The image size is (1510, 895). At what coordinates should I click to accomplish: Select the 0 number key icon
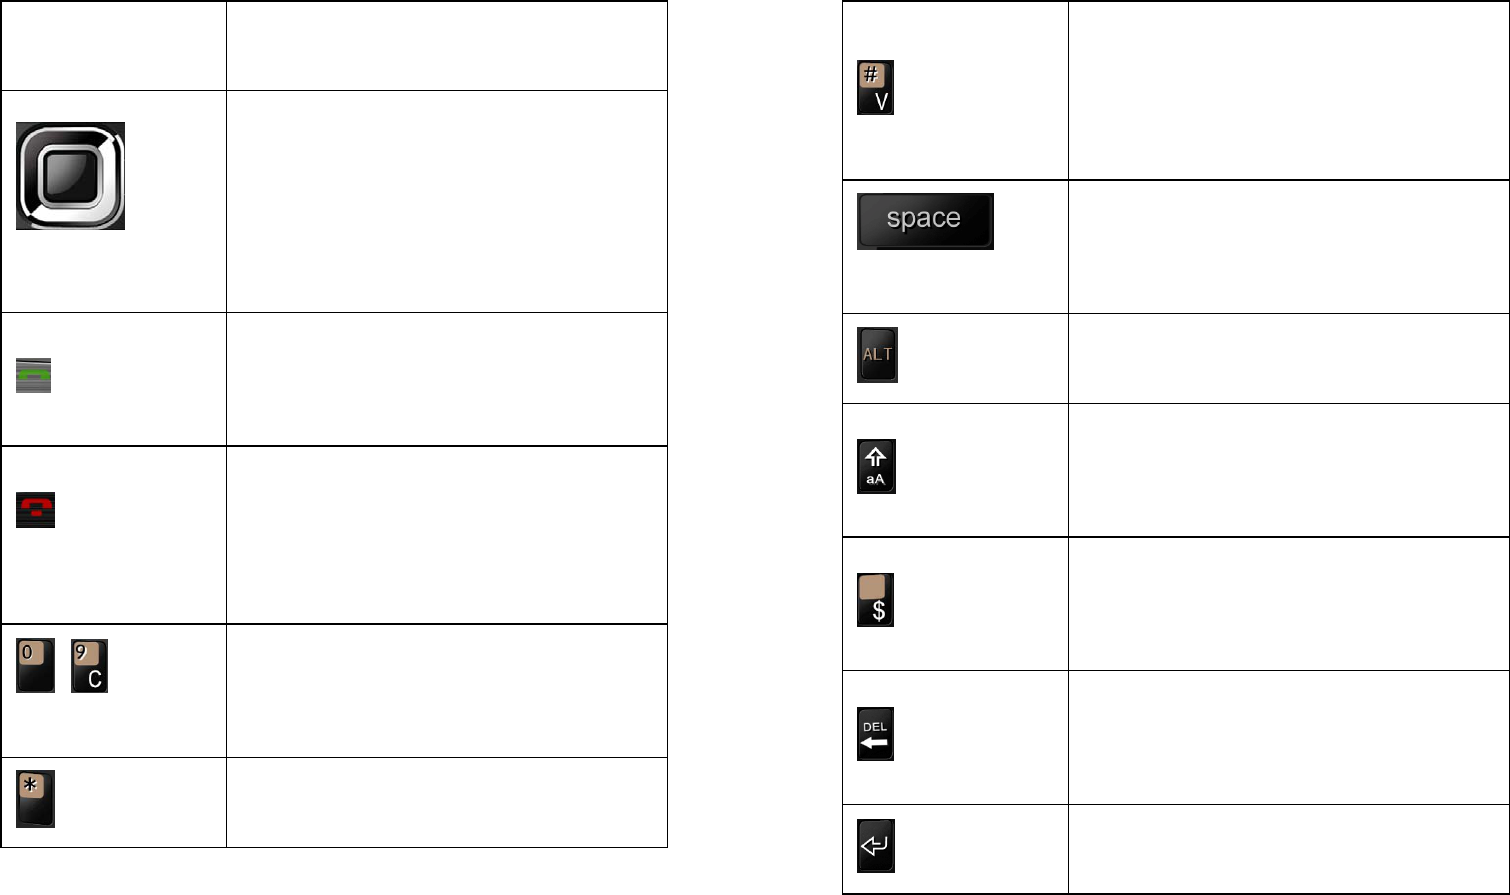pos(35,666)
